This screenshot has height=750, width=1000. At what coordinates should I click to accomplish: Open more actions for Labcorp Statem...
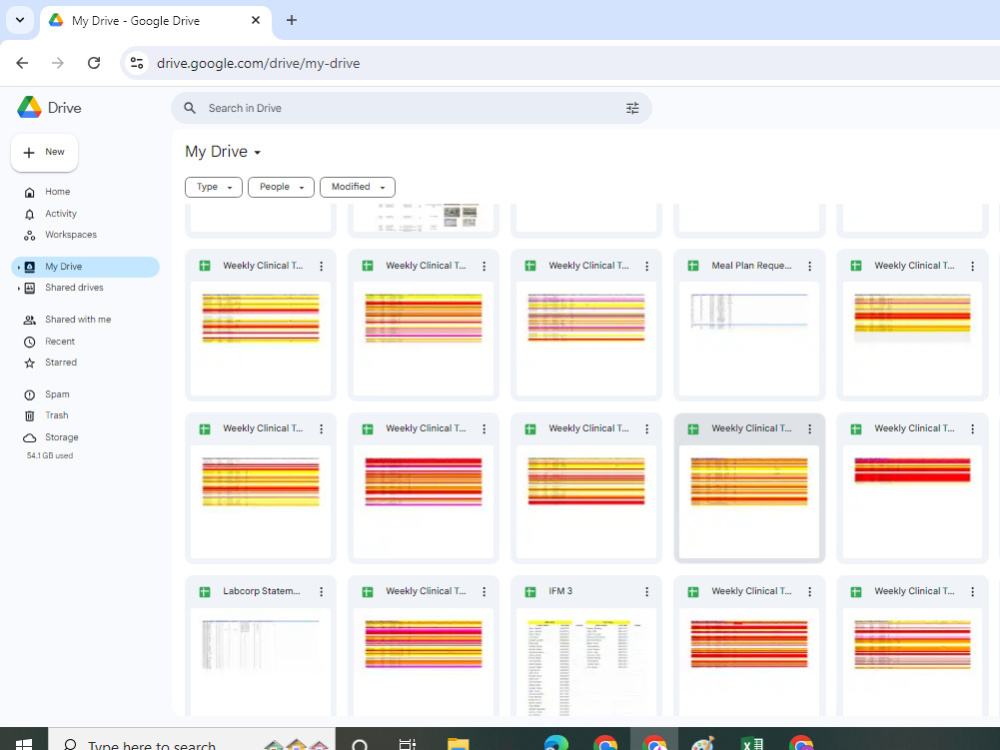click(x=321, y=592)
